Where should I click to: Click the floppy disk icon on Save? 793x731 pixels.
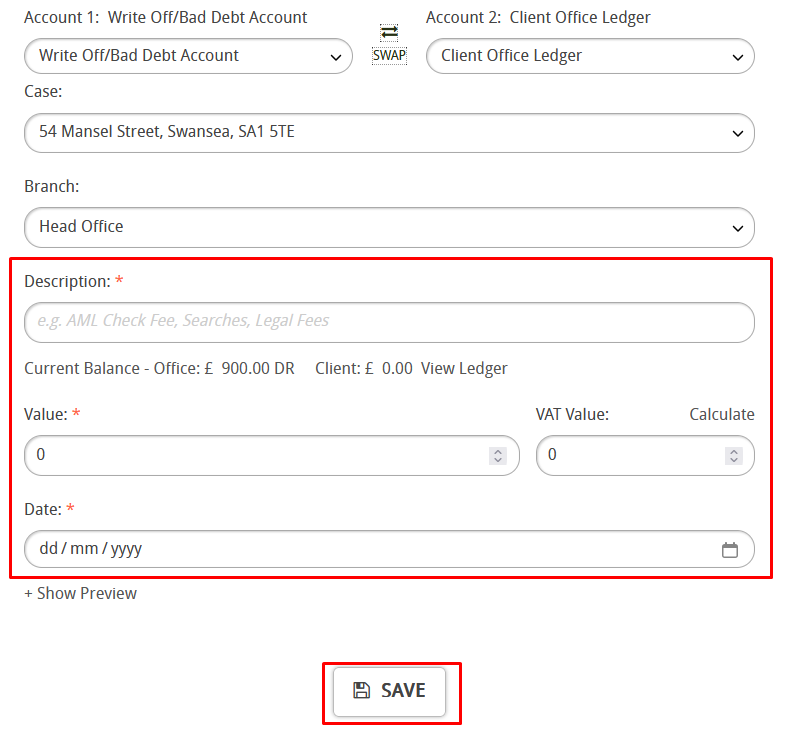click(x=362, y=690)
